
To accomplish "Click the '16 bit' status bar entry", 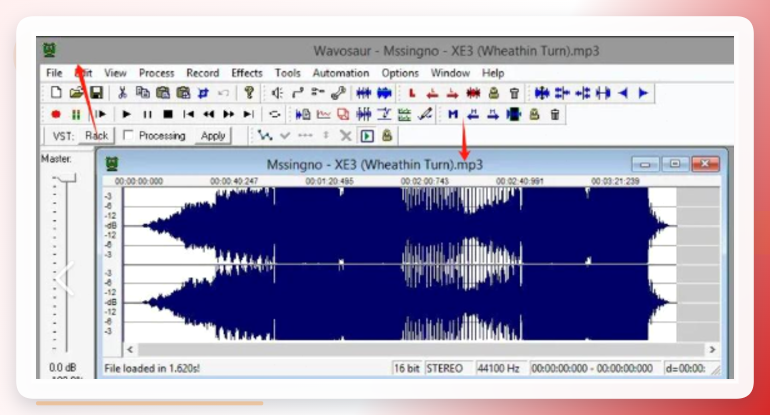I will pyautogui.click(x=407, y=368).
